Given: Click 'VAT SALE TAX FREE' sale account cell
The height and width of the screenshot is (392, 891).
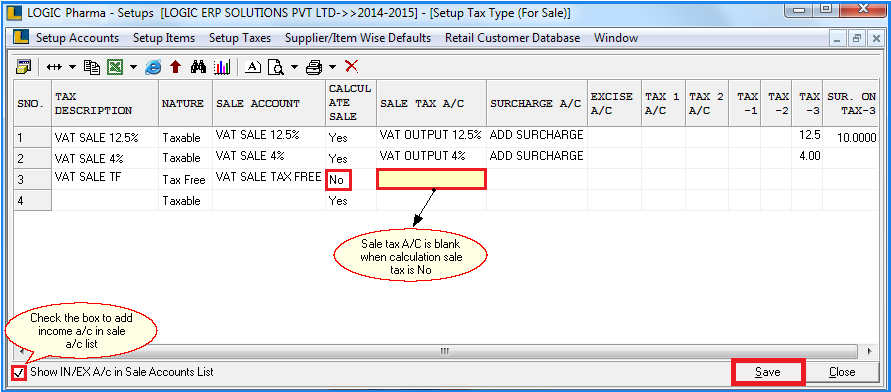Looking at the screenshot, I should pos(269,179).
